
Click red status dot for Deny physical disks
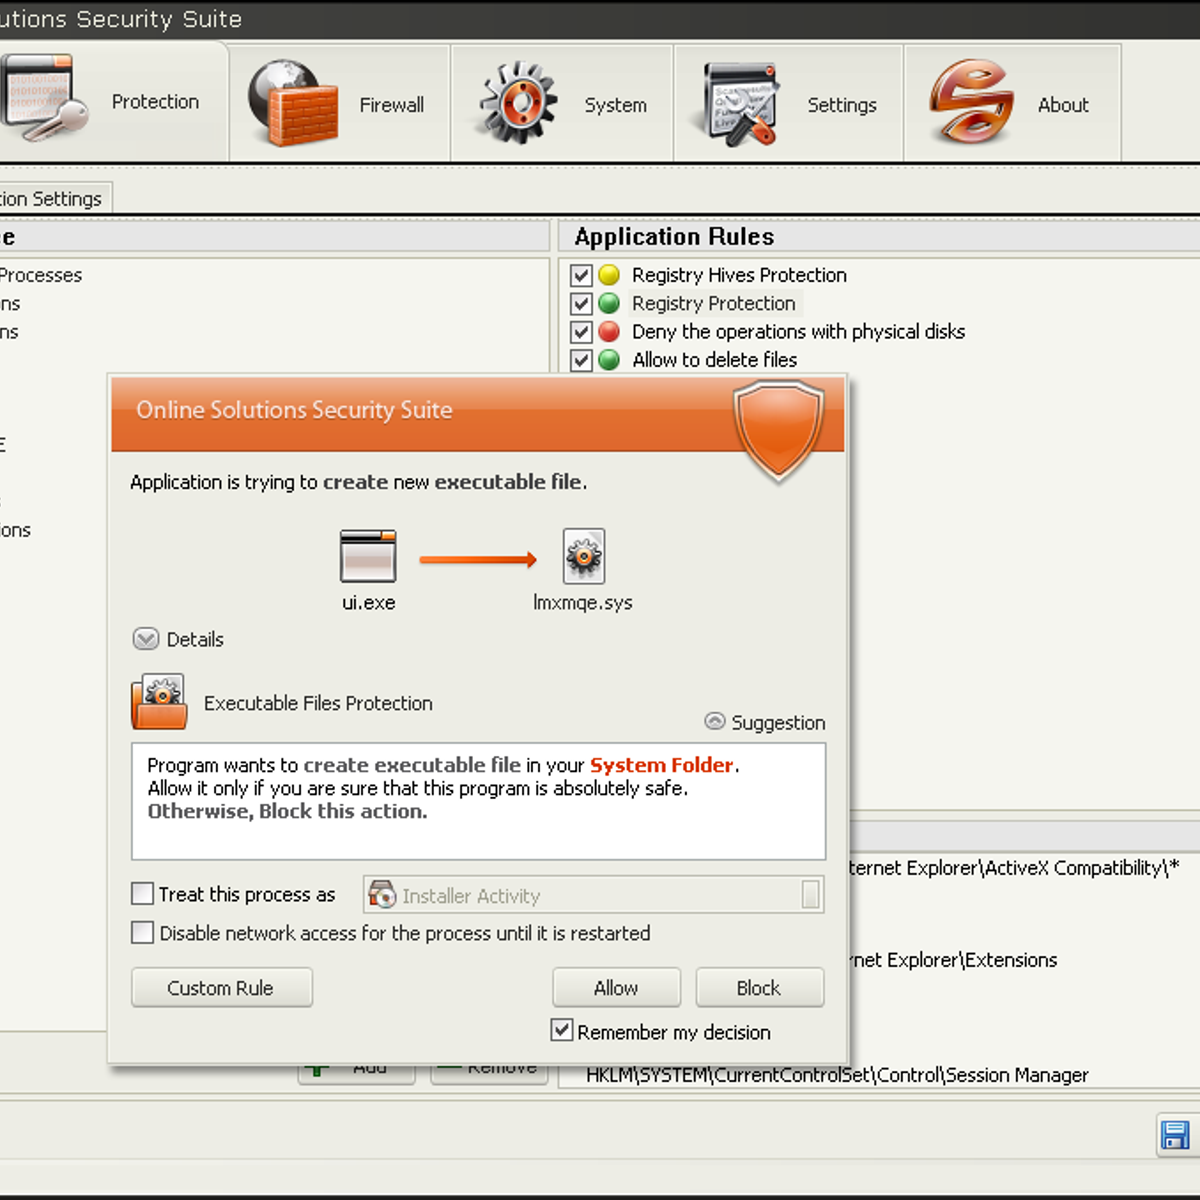(x=609, y=331)
